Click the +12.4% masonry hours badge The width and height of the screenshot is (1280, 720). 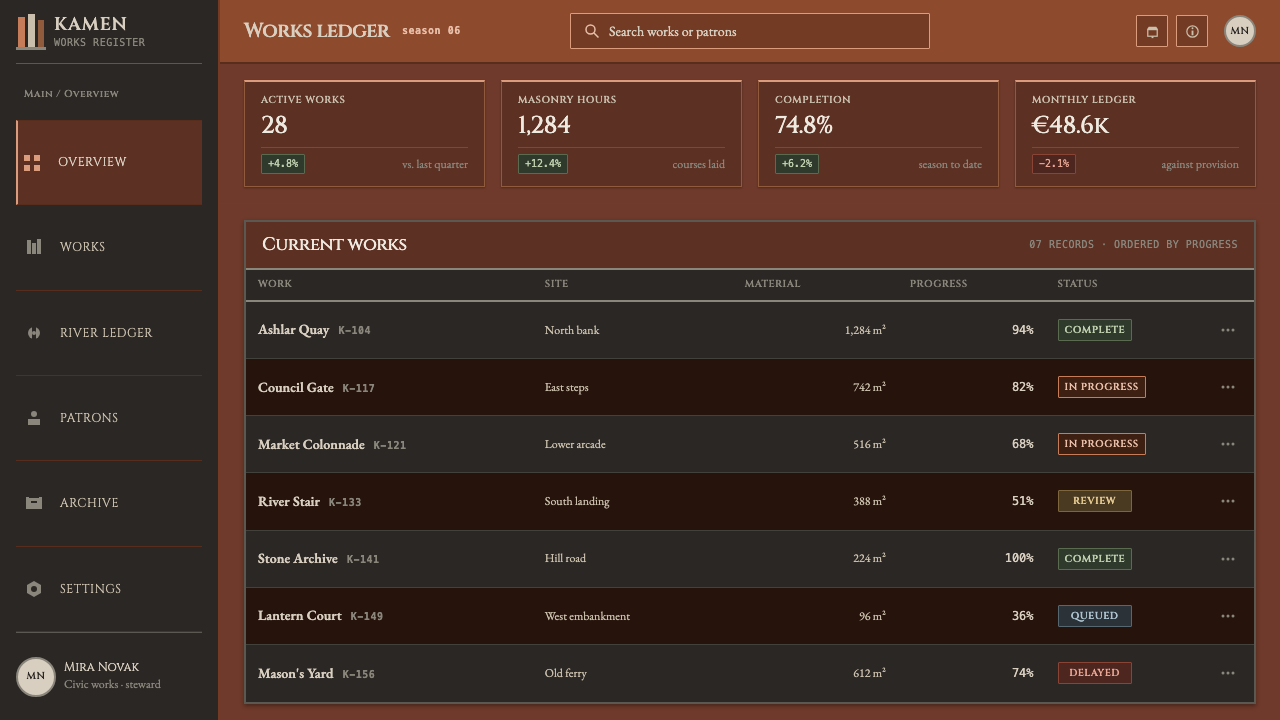tap(543, 164)
